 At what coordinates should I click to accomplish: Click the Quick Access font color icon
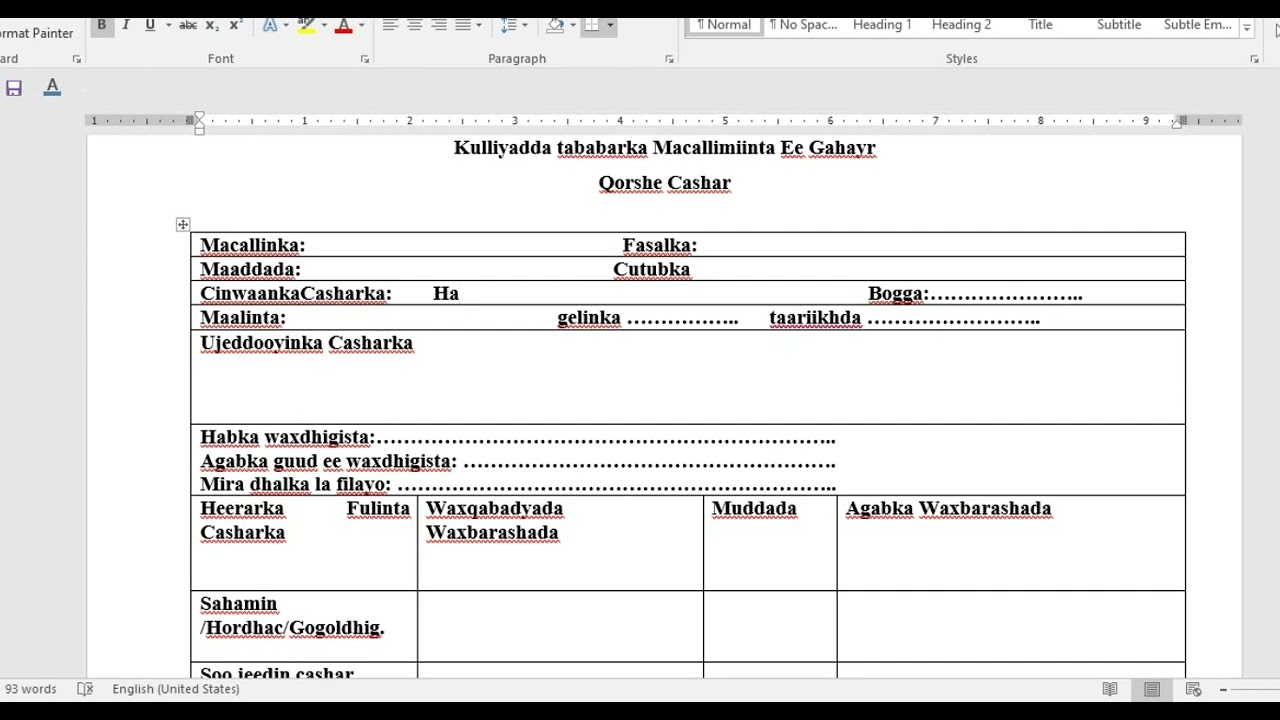52,88
